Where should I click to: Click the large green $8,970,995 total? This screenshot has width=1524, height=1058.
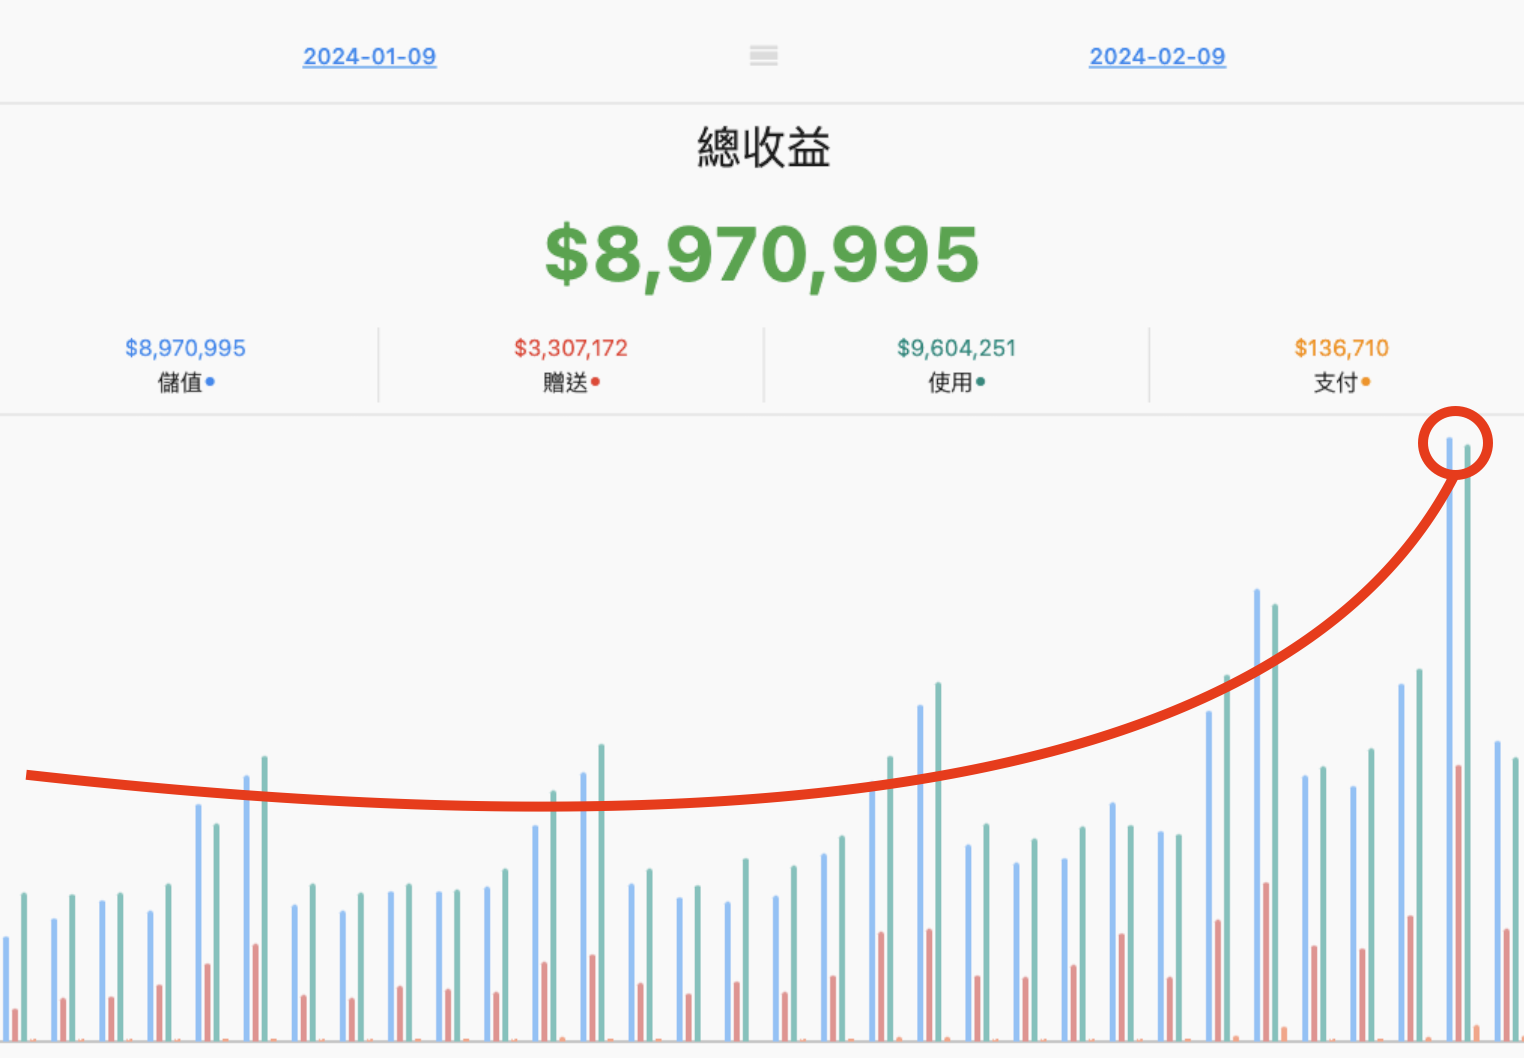point(762,255)
